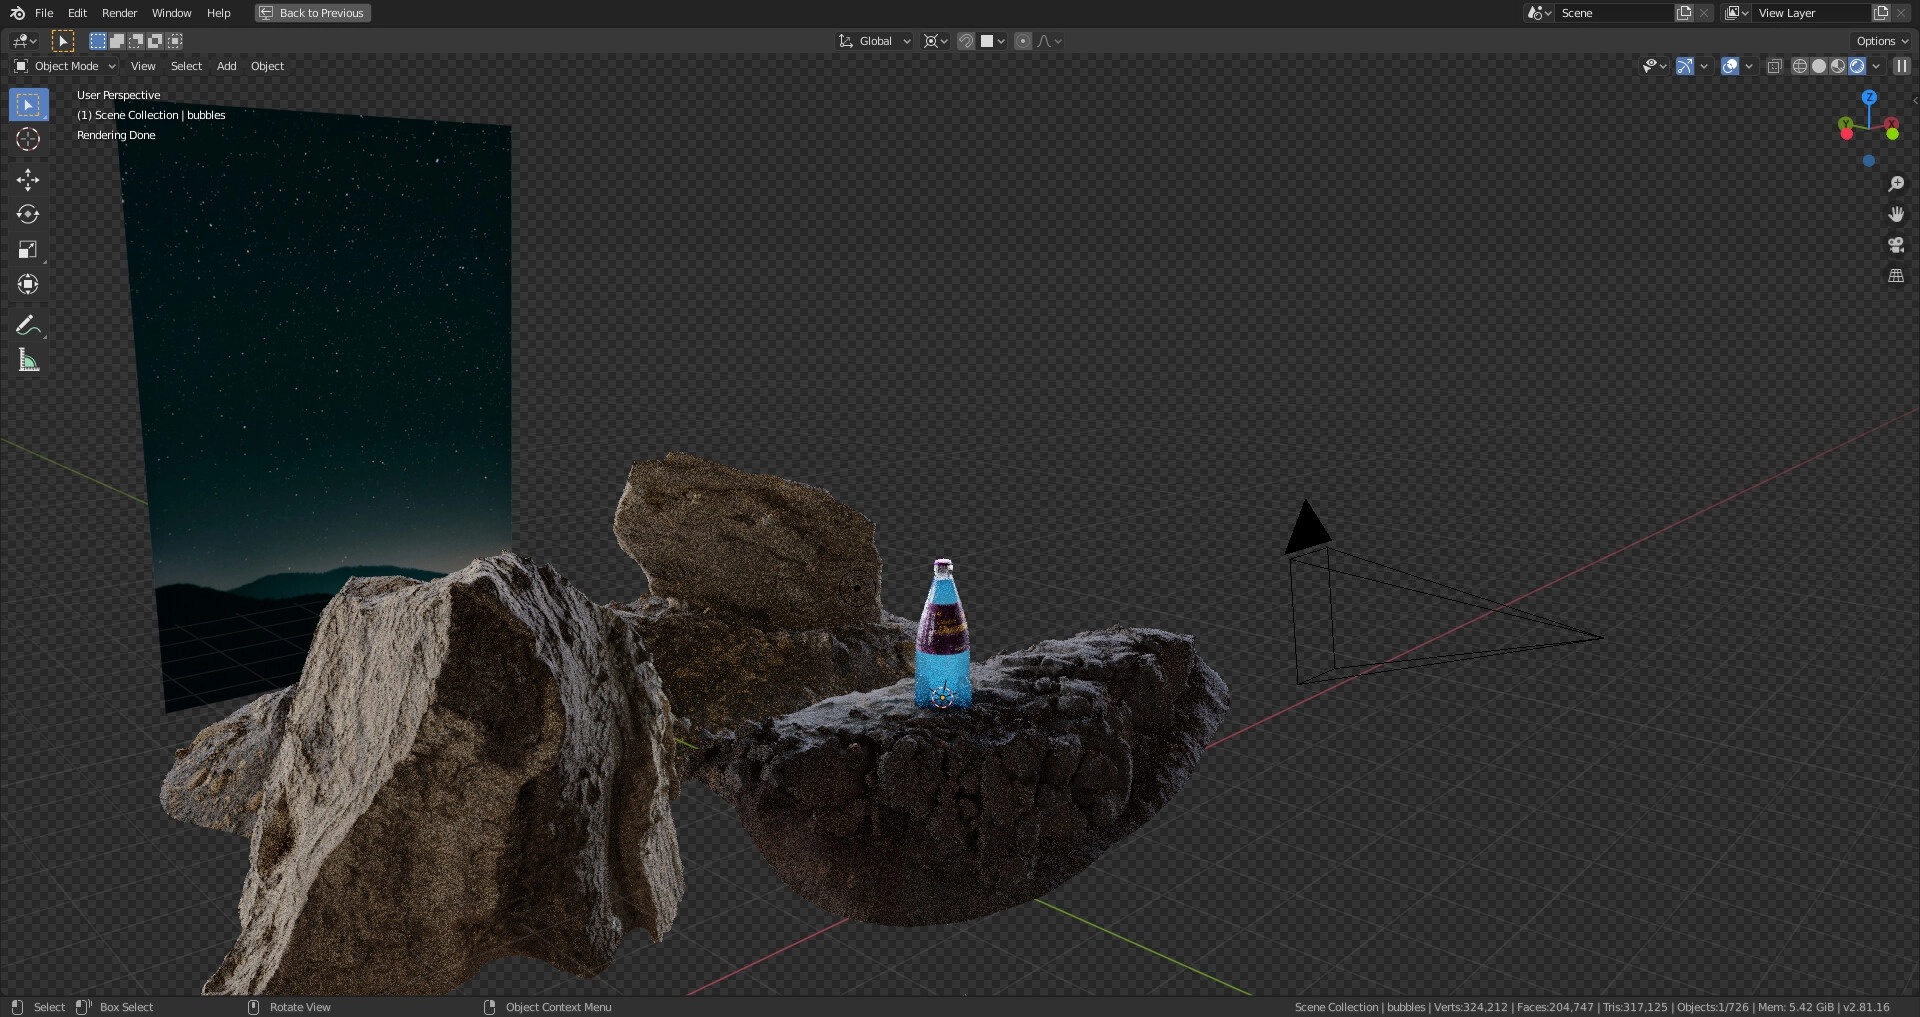
Task: Click the camera view icon
Action: (1895, 245)
